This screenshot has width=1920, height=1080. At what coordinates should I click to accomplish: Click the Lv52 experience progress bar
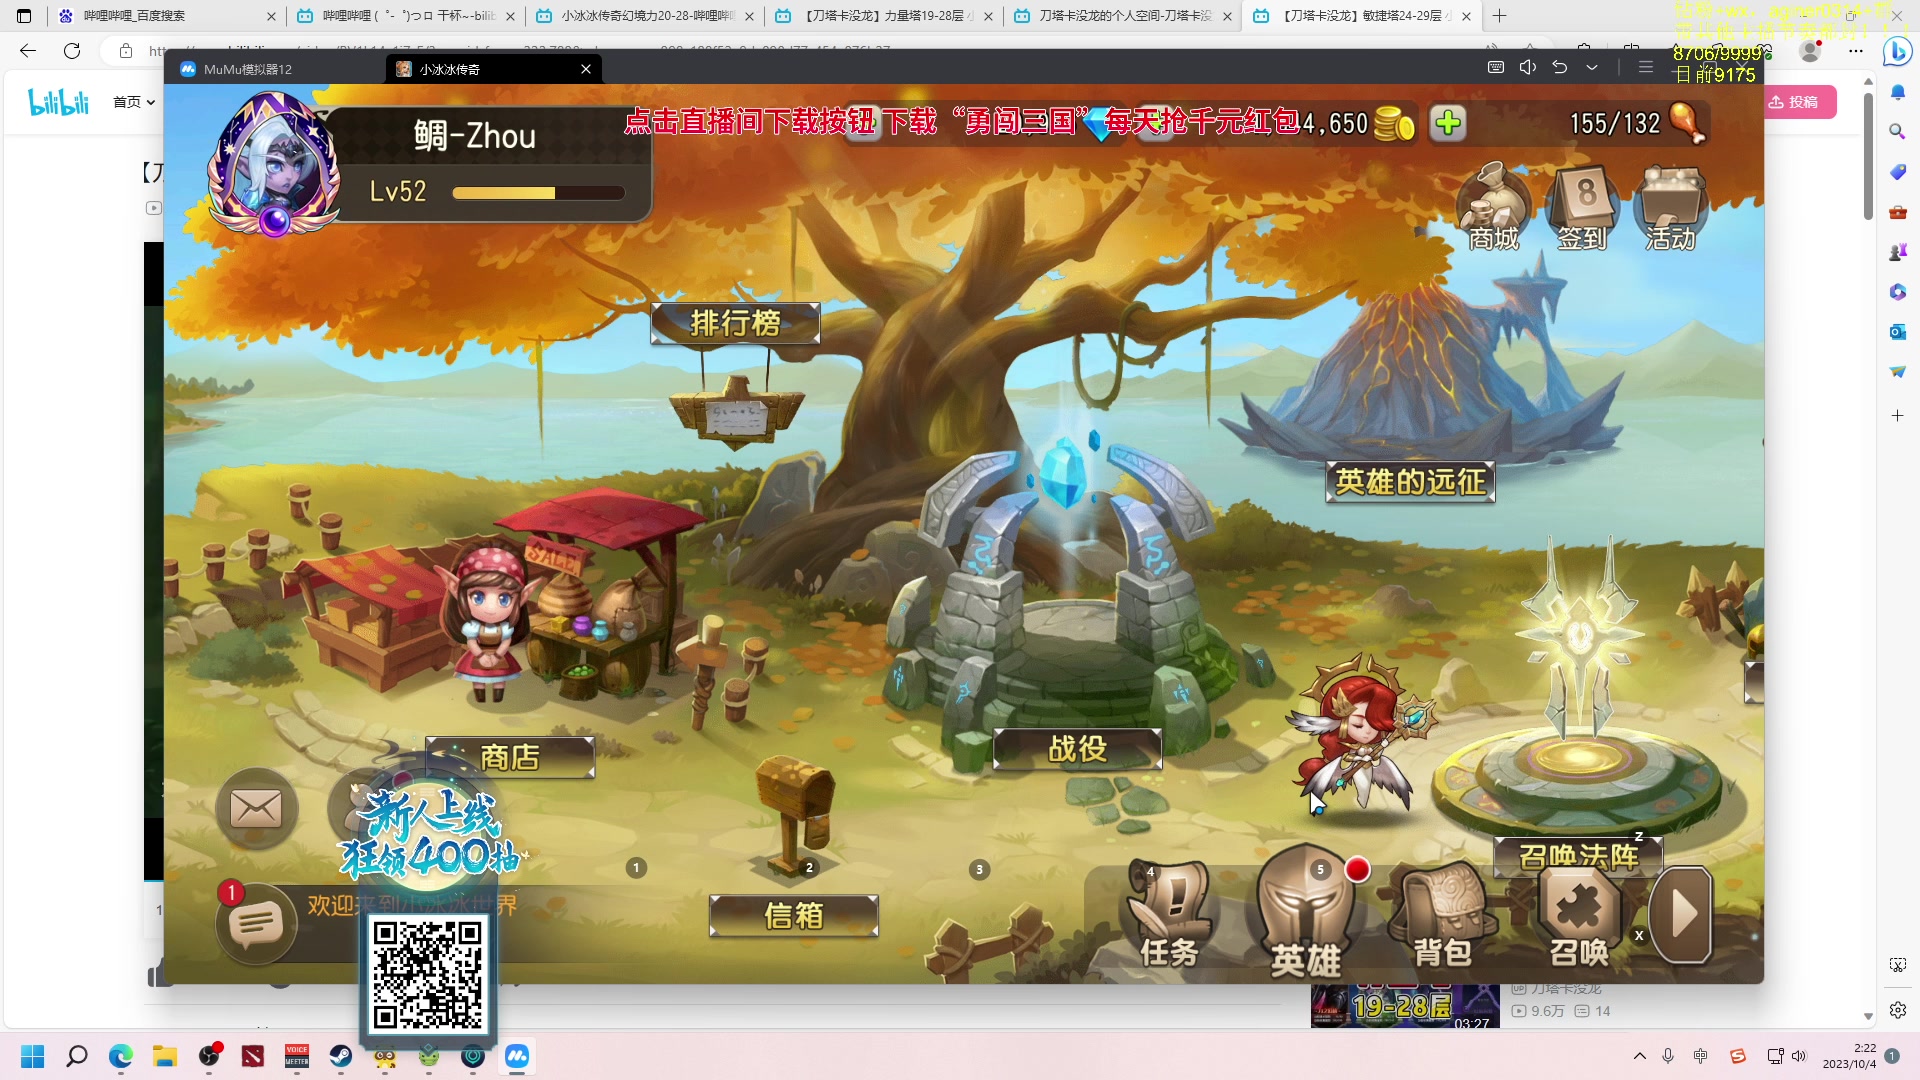click(538, 193)
